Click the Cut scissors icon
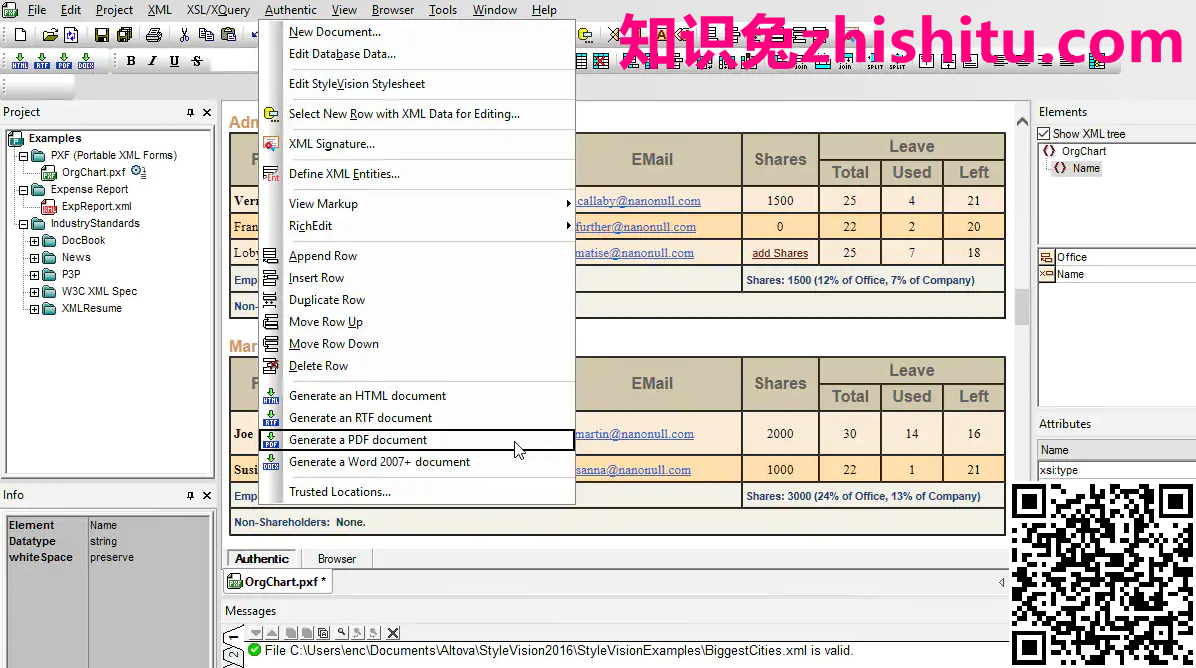This screenshot has width=1196, height=668. click(x=184, y=34)
